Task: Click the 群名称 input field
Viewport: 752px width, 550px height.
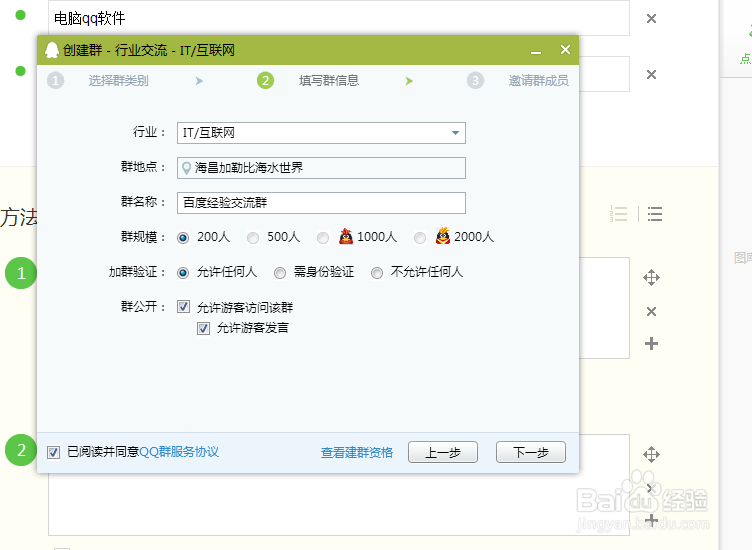Action: pos(321,203)
